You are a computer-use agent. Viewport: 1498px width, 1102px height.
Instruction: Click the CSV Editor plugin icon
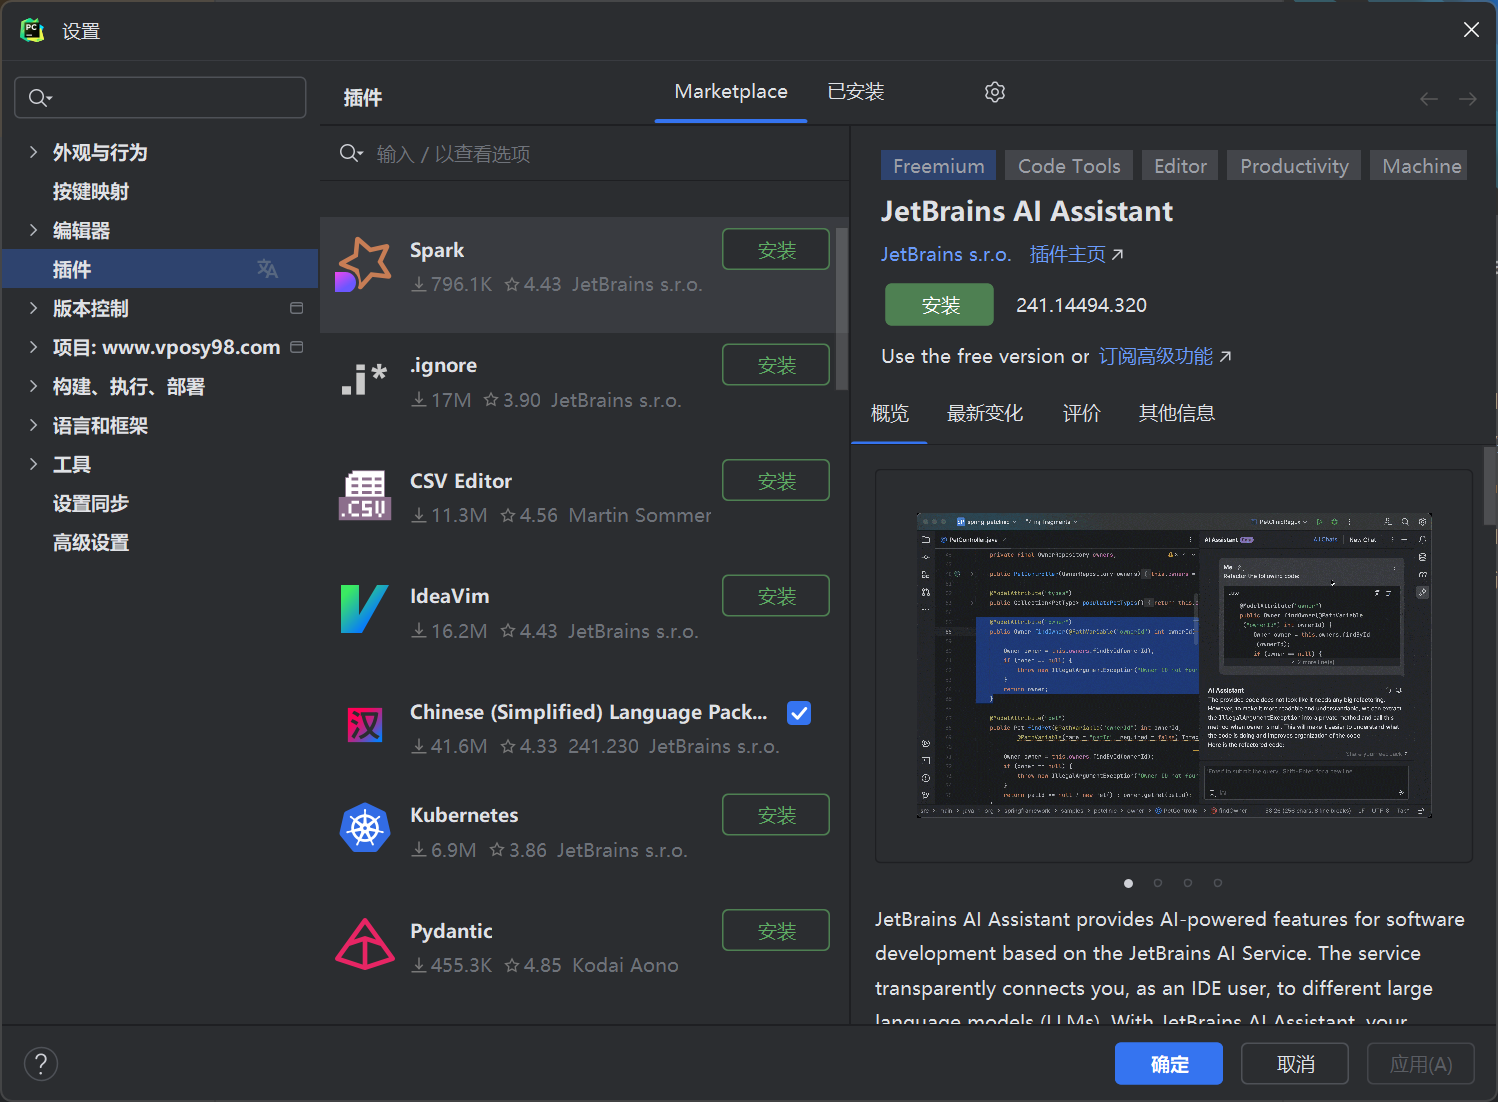coord(364,495)
